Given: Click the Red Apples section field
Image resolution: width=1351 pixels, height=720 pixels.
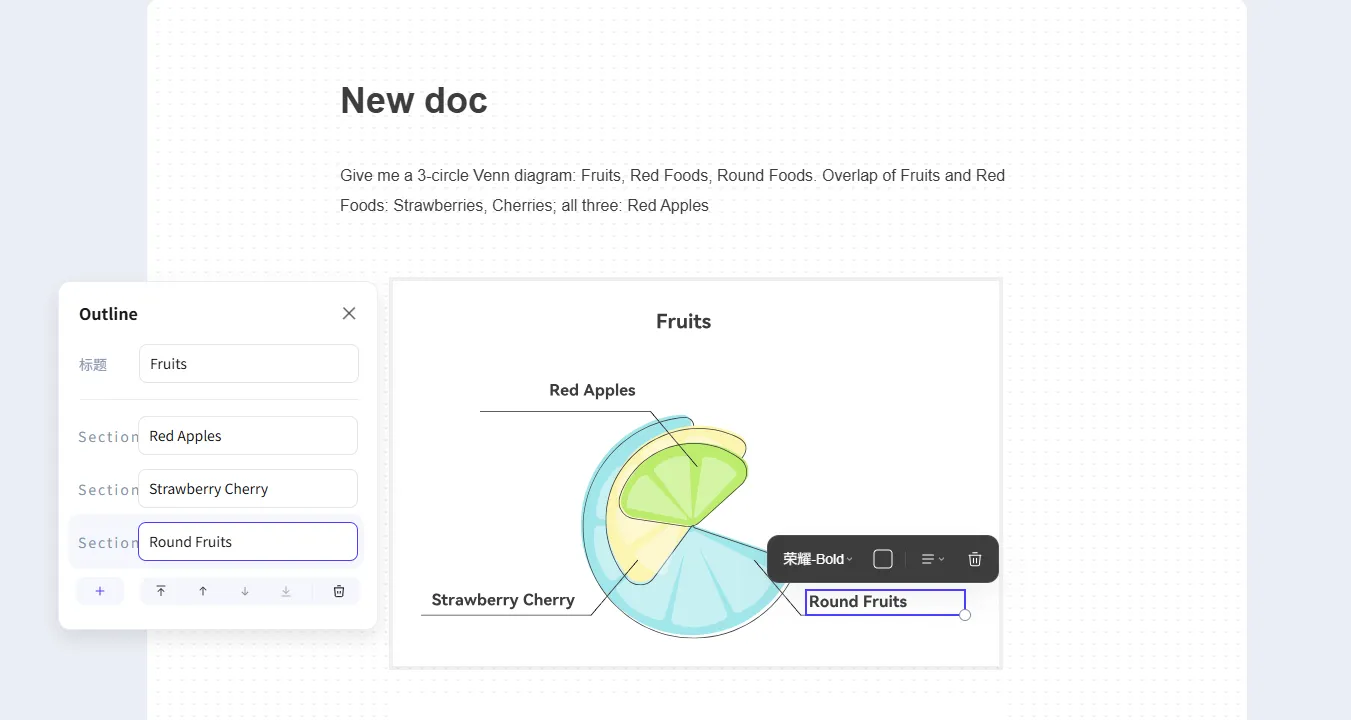Looking at the screenshot, I should tap(248, 436).
